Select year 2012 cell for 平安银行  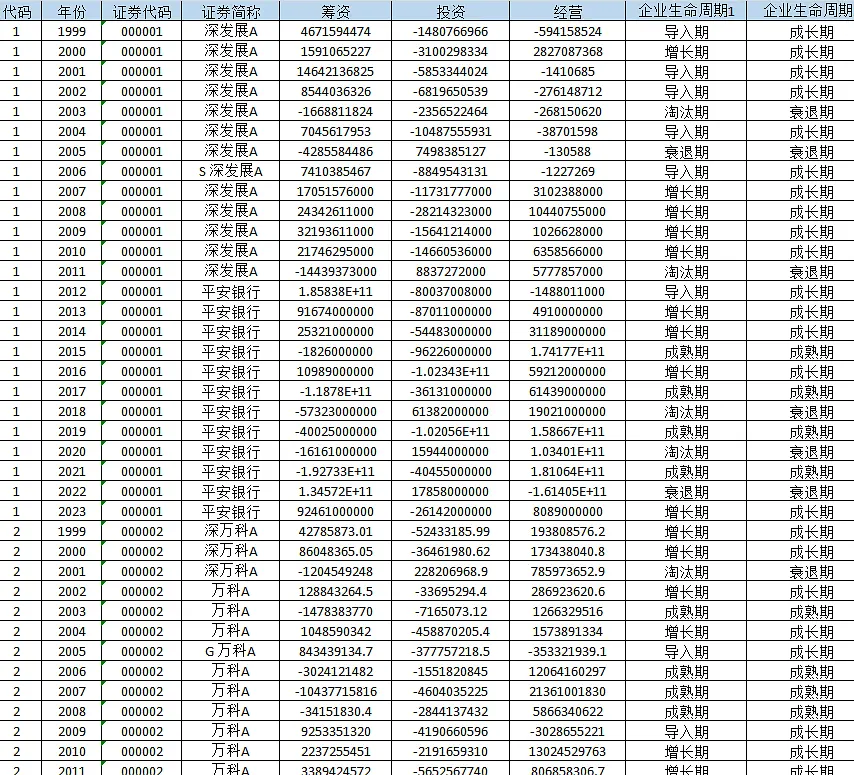(x=71, y=291)
